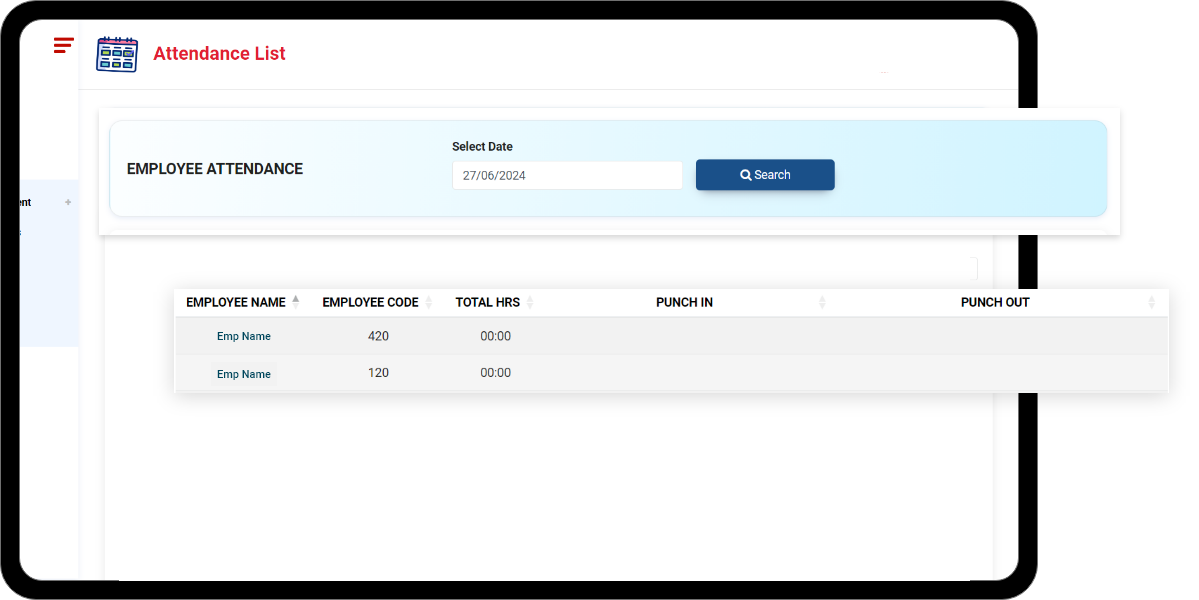Image resolution: width=1199 pixels, height=600 pixels.
Task: Click the Search button
Action: click(x=765, y=175)
